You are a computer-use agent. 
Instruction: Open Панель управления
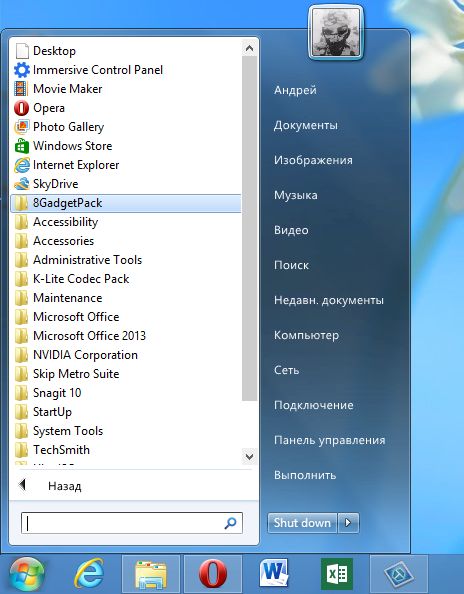330,440
